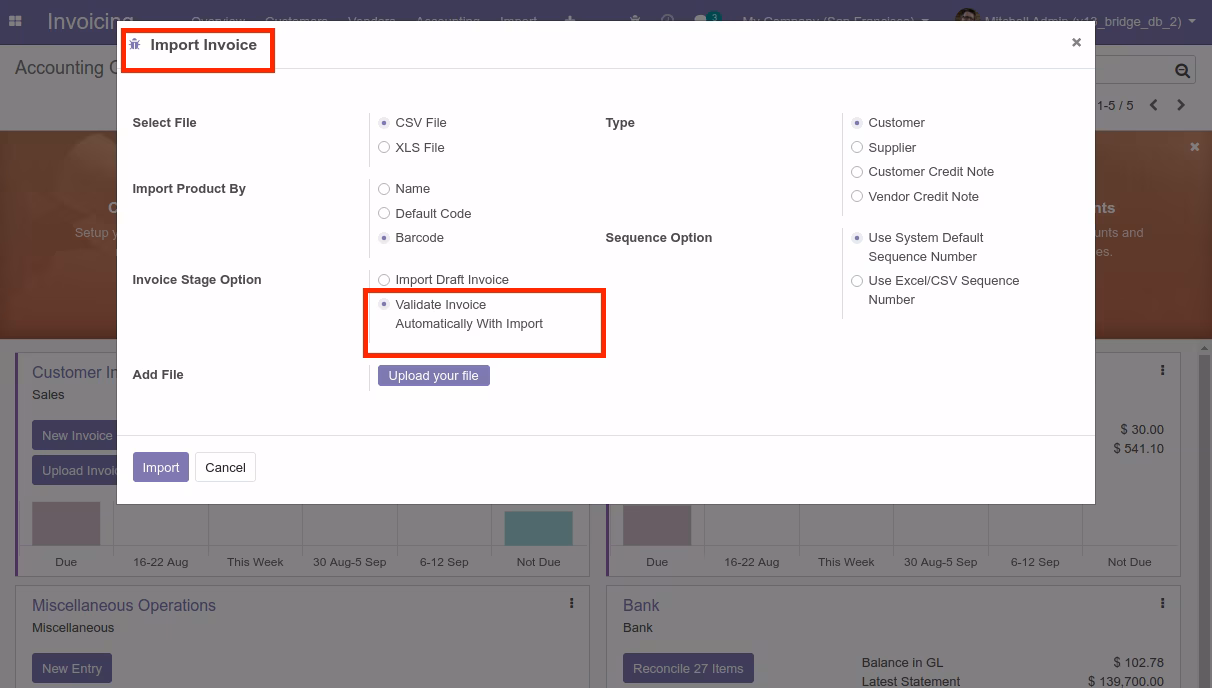Cancel the Import Invoice dialog

coord(226,467)
